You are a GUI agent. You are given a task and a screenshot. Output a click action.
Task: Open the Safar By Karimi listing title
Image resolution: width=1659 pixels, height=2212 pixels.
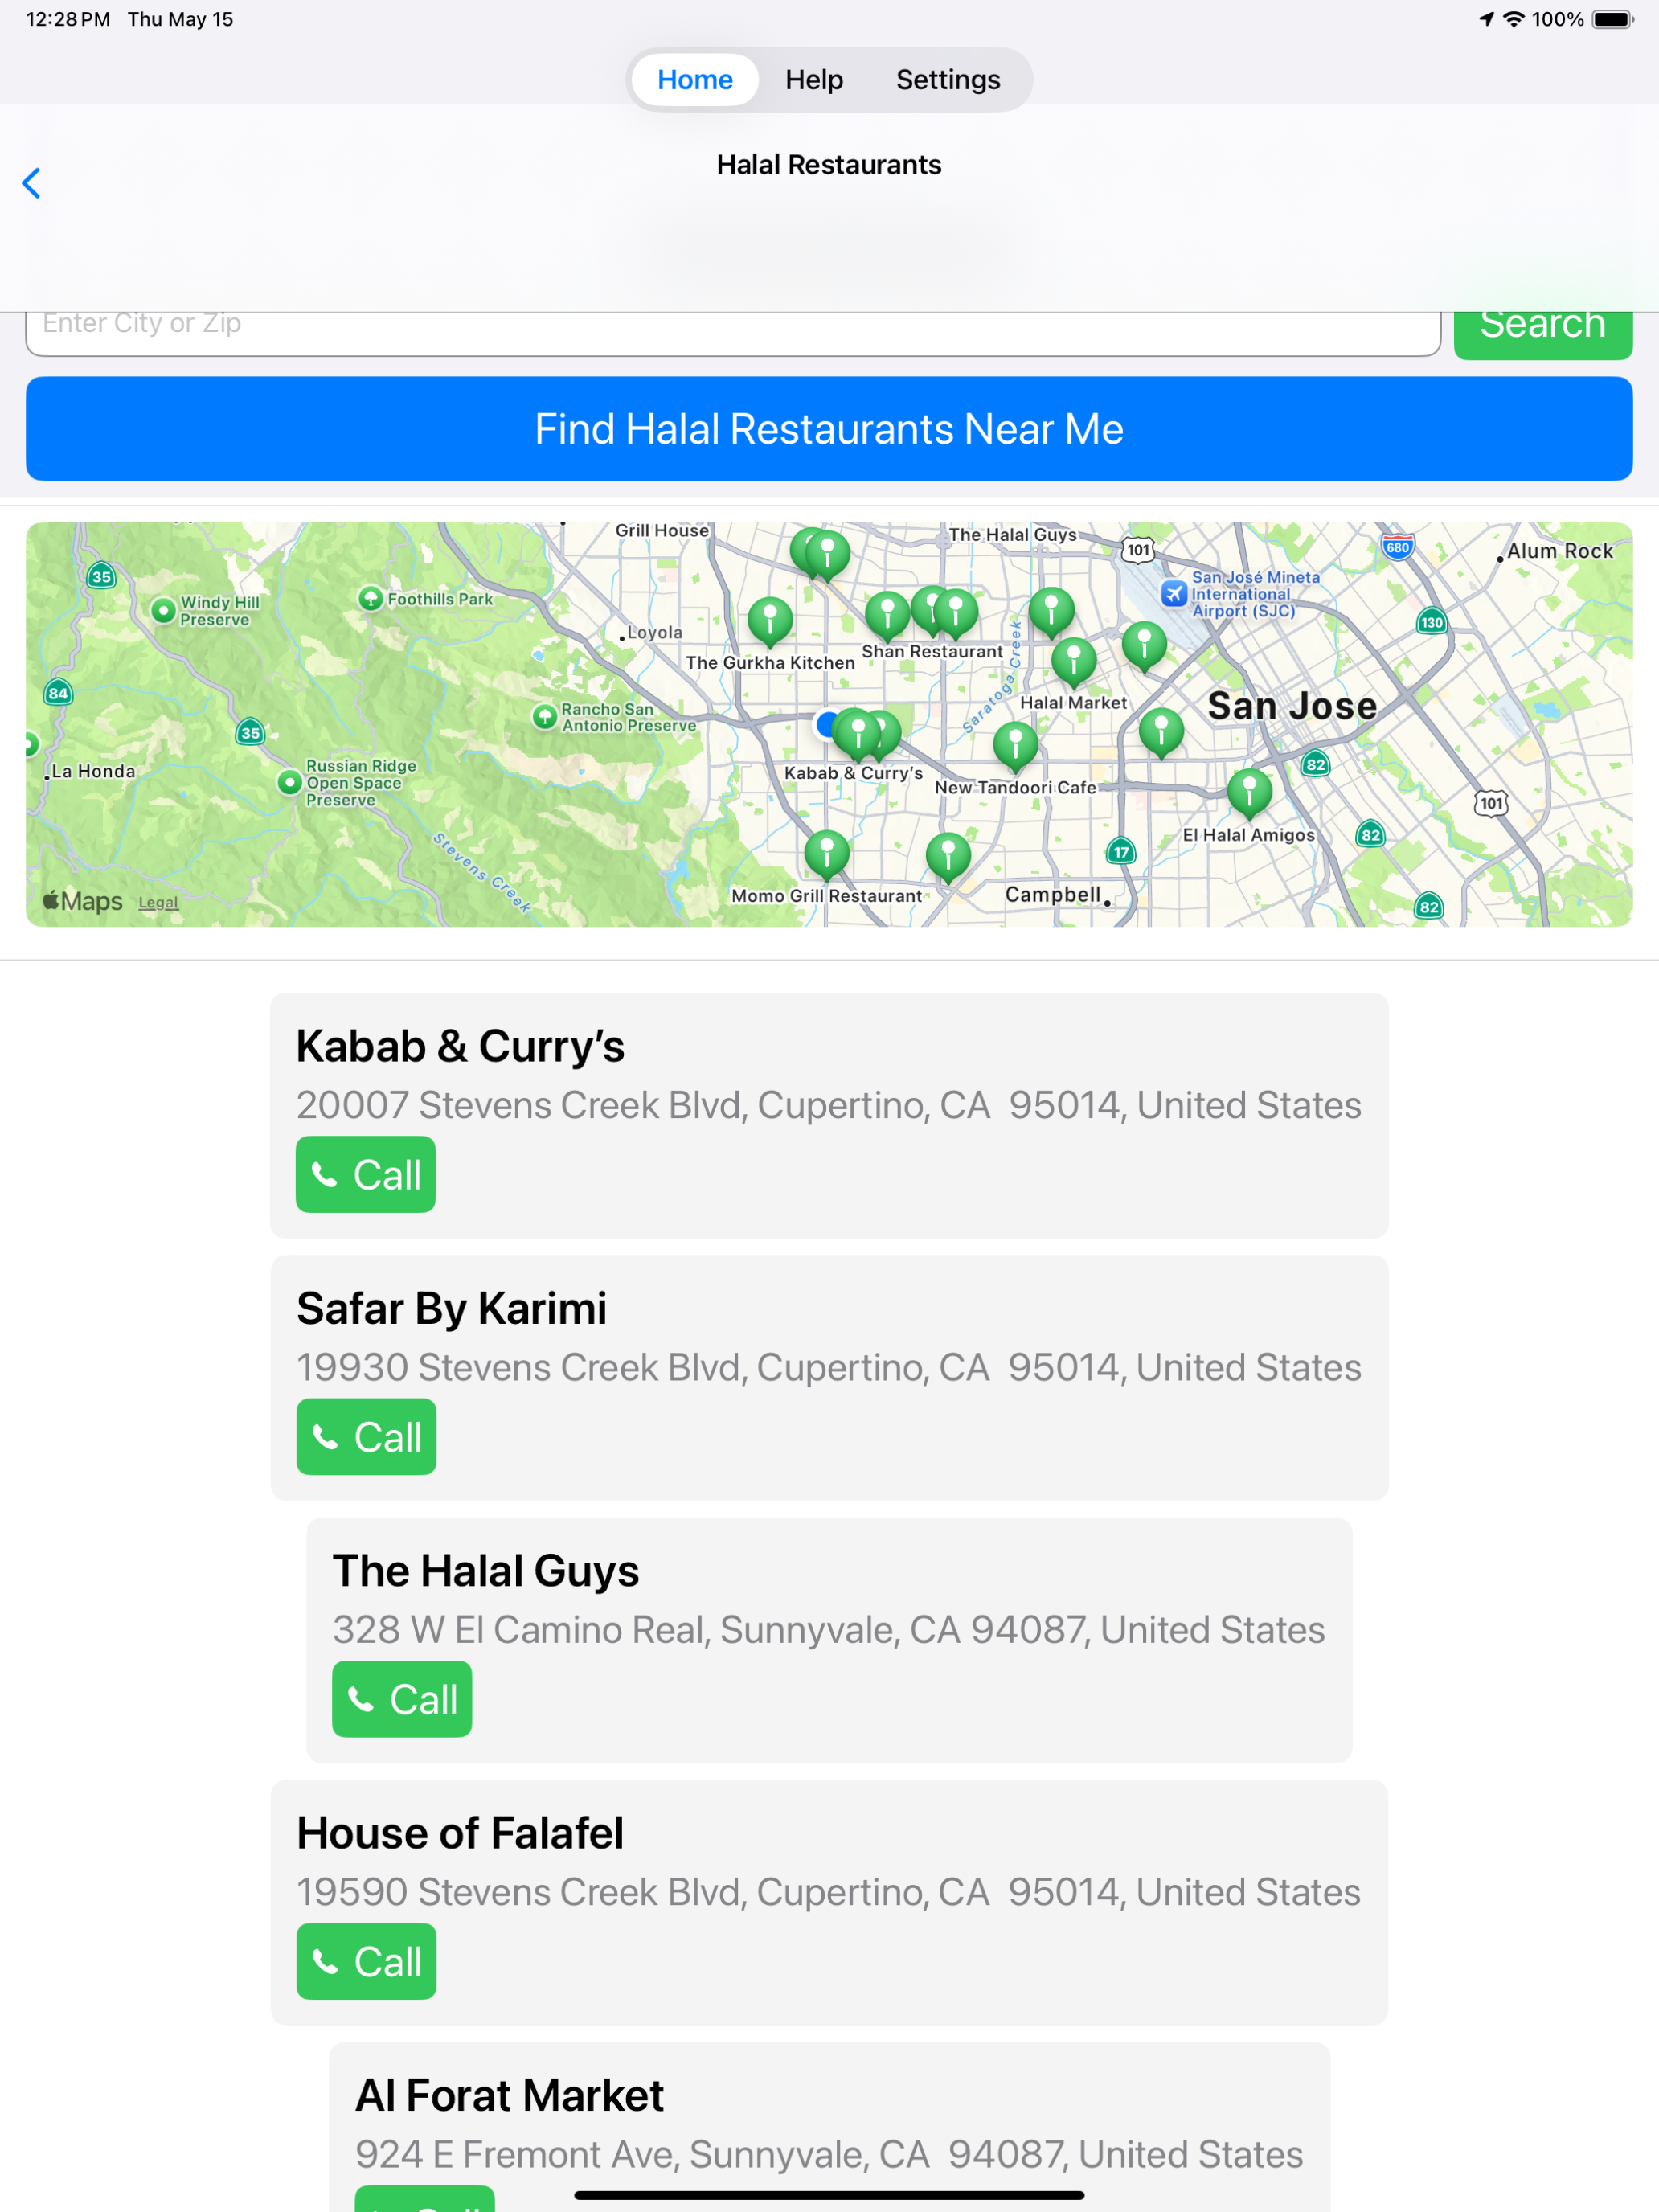coord(452,1308)
